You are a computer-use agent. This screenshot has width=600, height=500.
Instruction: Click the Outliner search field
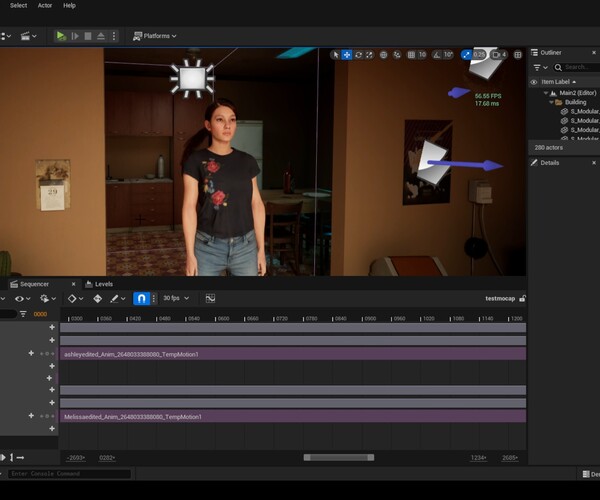(x=578, y=67)
